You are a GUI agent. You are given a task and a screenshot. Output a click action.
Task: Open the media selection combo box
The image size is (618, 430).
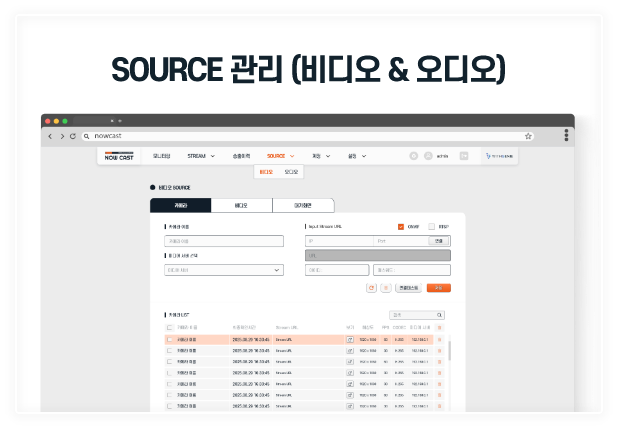coord(223,269)
